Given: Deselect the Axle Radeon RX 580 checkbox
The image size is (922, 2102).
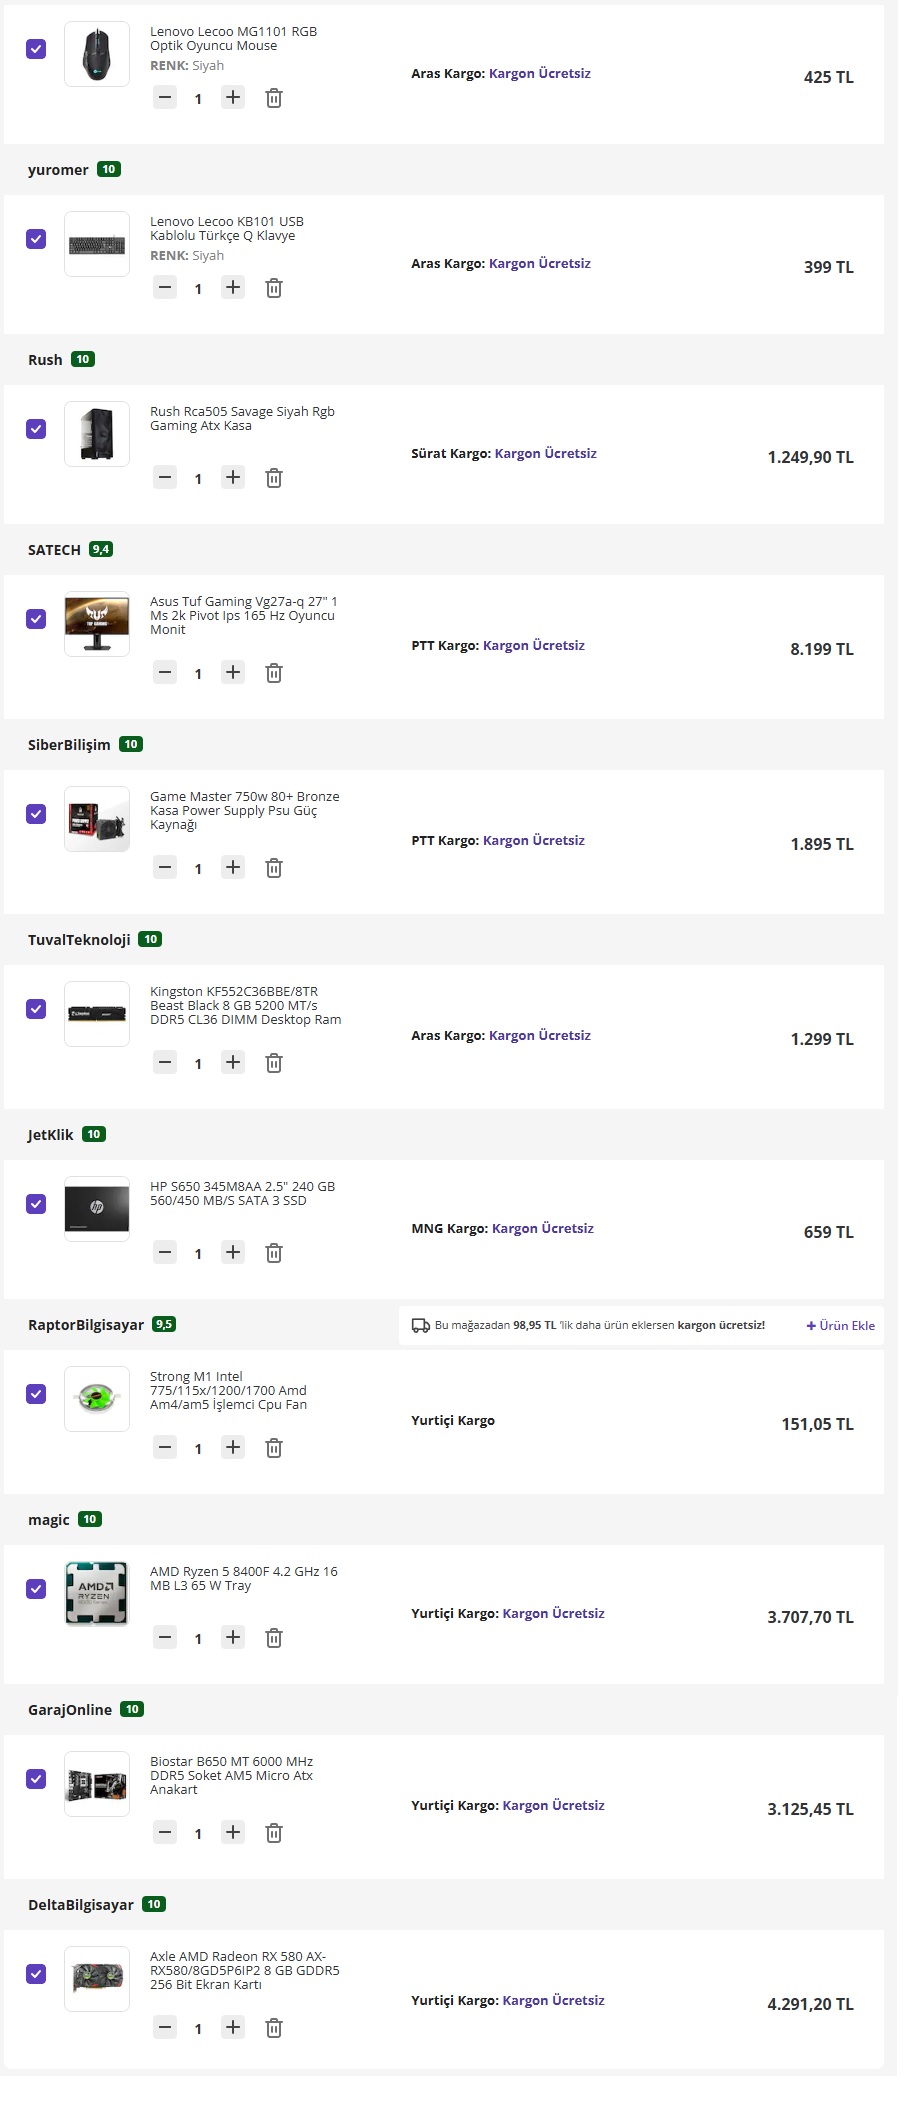Looking at the screenshot, I should pyautogui.click(x=36, y=1974).
